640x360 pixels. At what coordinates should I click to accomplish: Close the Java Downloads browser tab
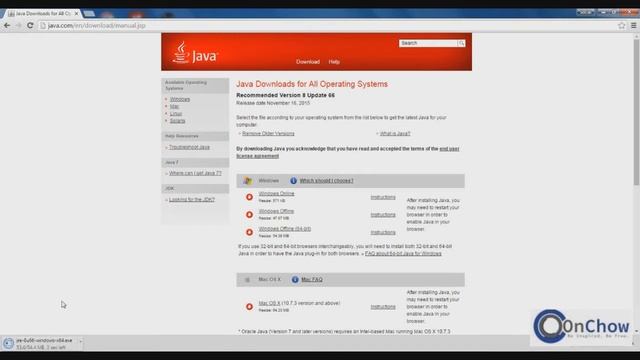(x=76, y=13)
